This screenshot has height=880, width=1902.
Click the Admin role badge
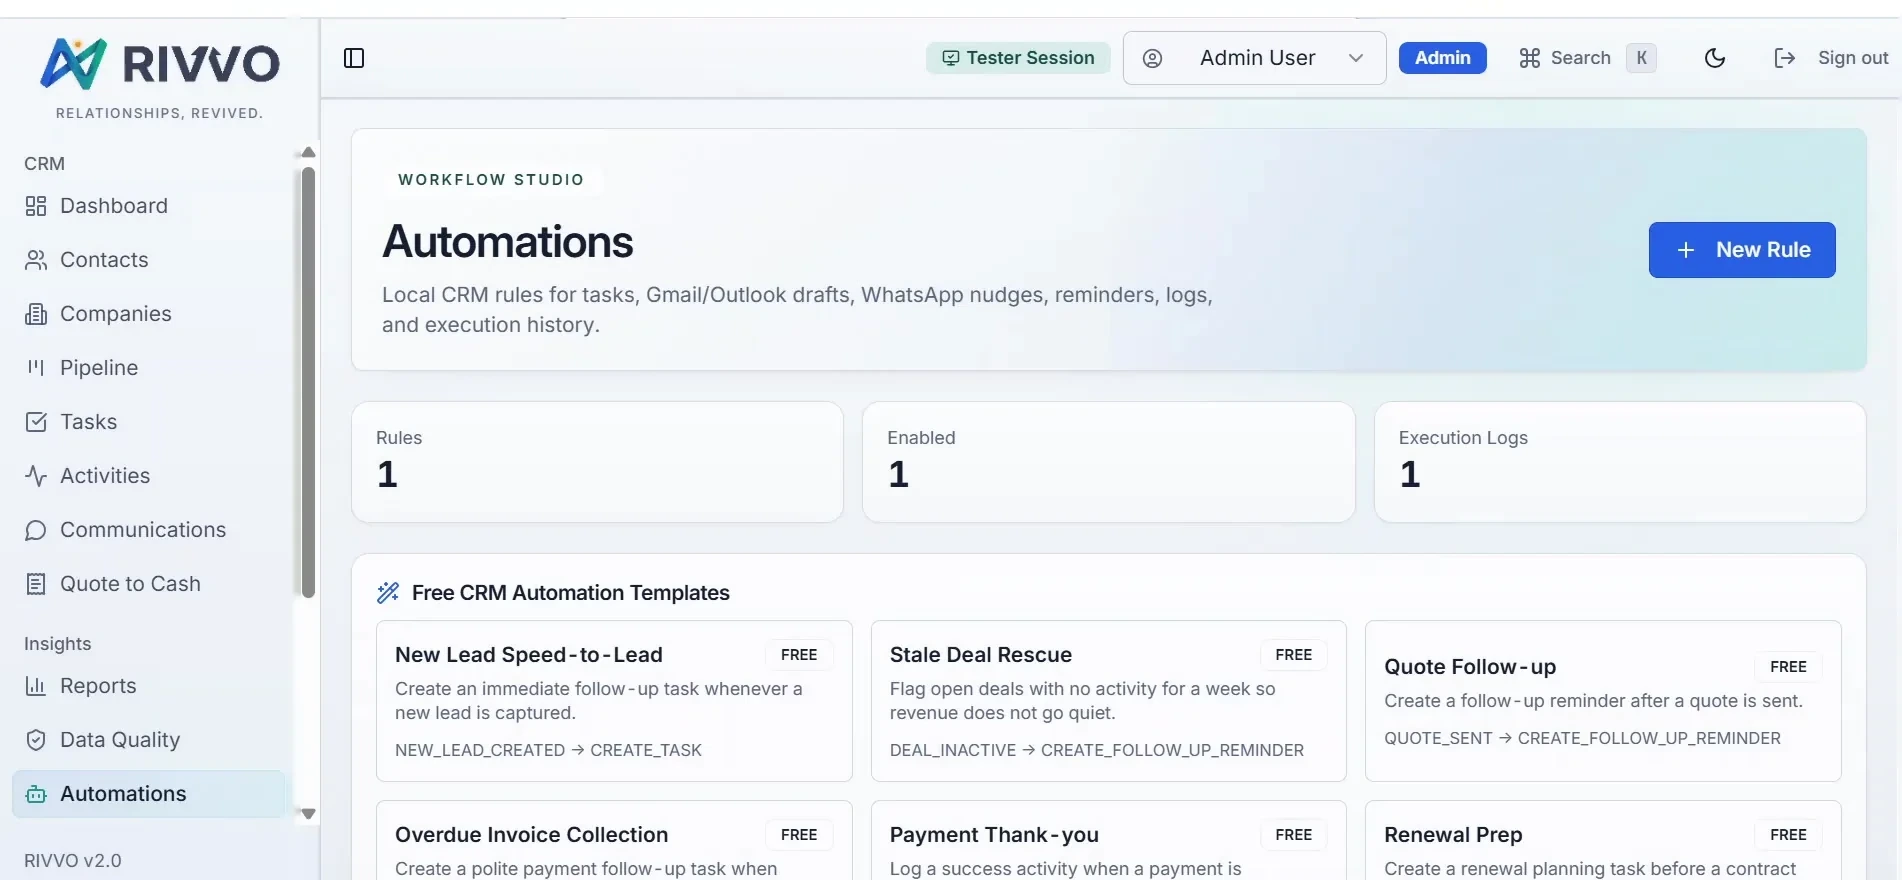point(1442,58)
